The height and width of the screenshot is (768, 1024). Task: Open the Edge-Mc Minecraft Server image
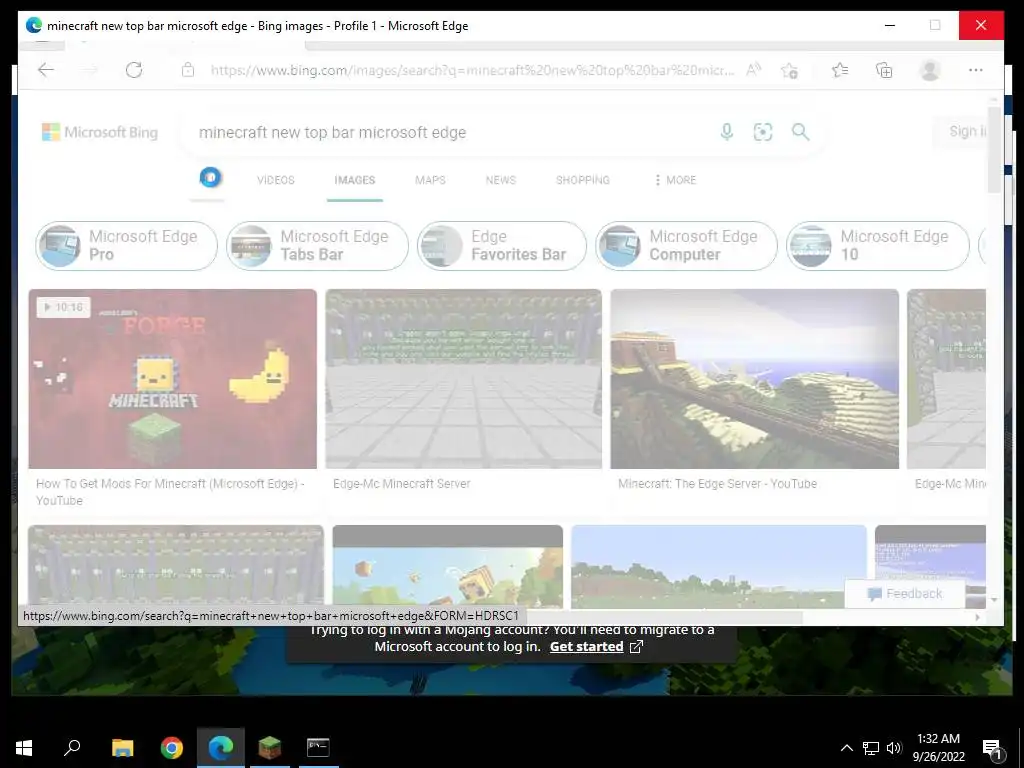[464, 379]
